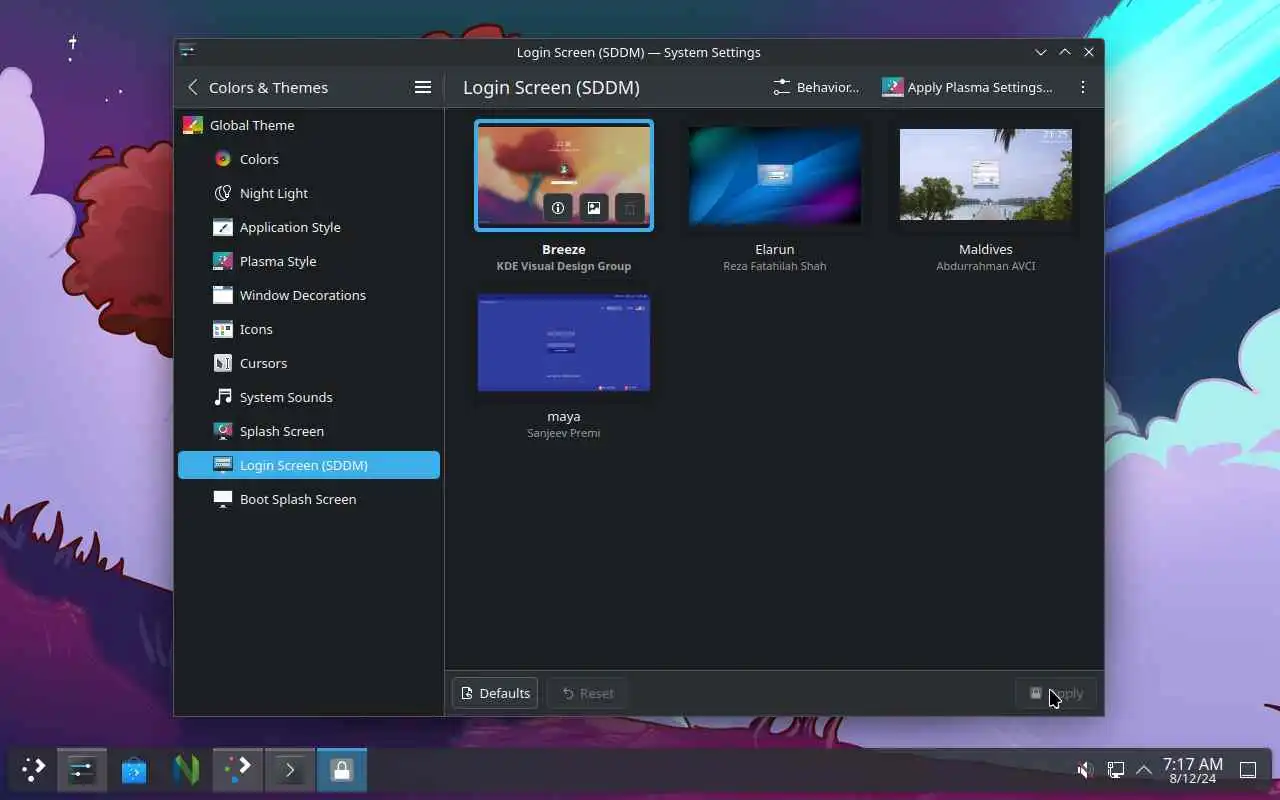Click 'Reza Fatahilah Shah' author text

775,266
